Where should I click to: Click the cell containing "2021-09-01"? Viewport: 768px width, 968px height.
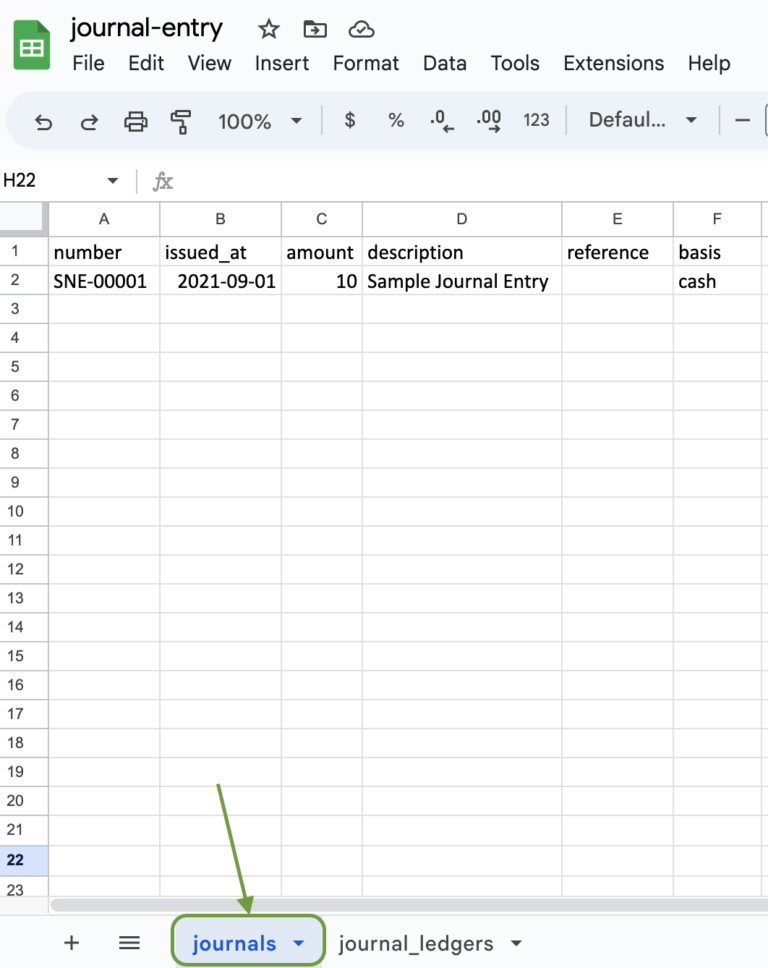[220, 280]
